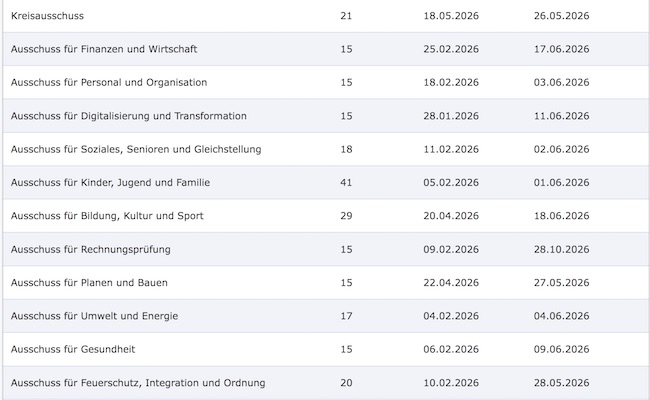Click Ausschuss für Soziales, Senioren und Gleichstellung
Image resolution: width=650 pixels, height=400 pixels.
click(136, 149)
